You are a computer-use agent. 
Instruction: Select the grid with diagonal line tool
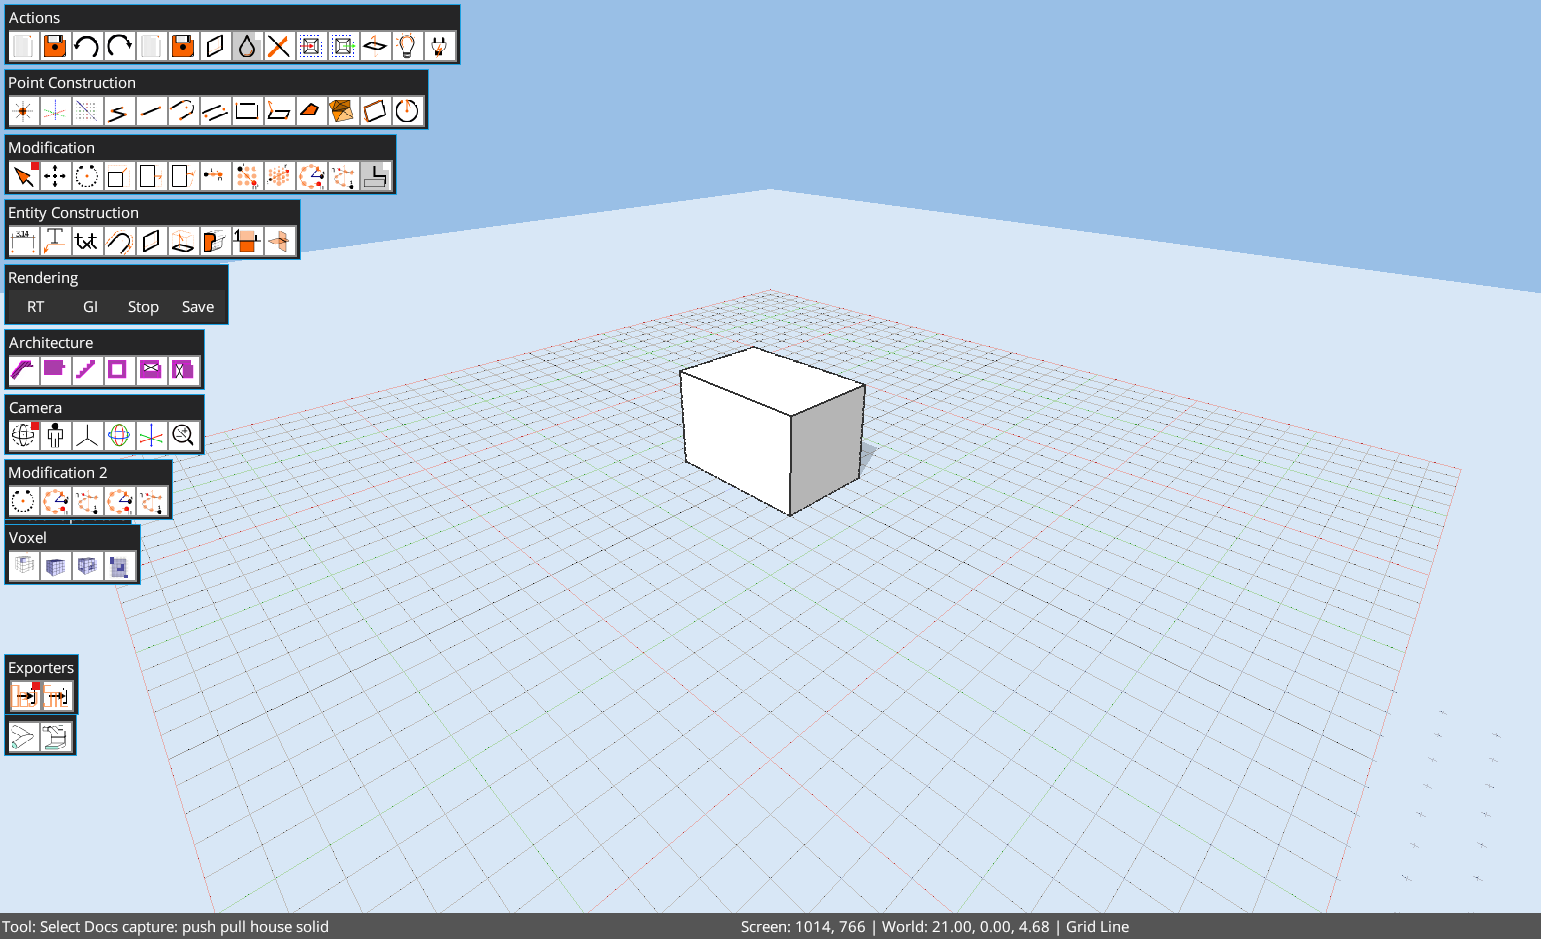[87, 111]
